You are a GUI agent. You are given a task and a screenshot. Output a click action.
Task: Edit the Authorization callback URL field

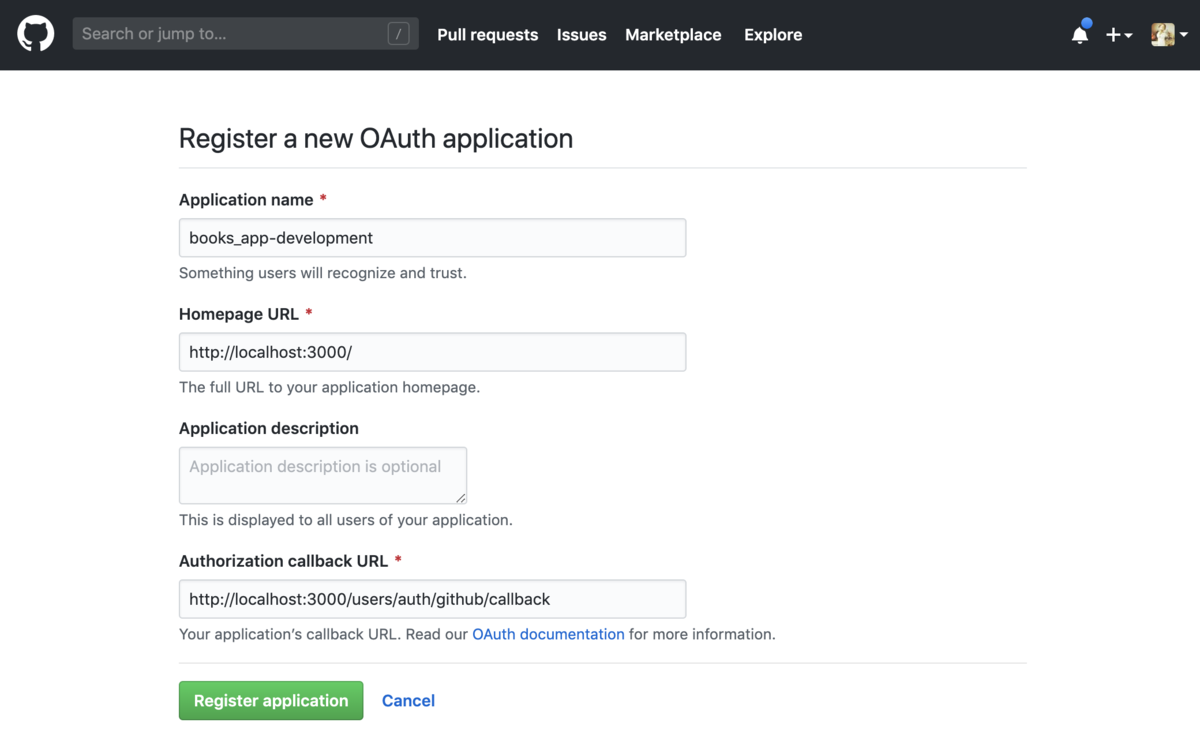(432, 599)
